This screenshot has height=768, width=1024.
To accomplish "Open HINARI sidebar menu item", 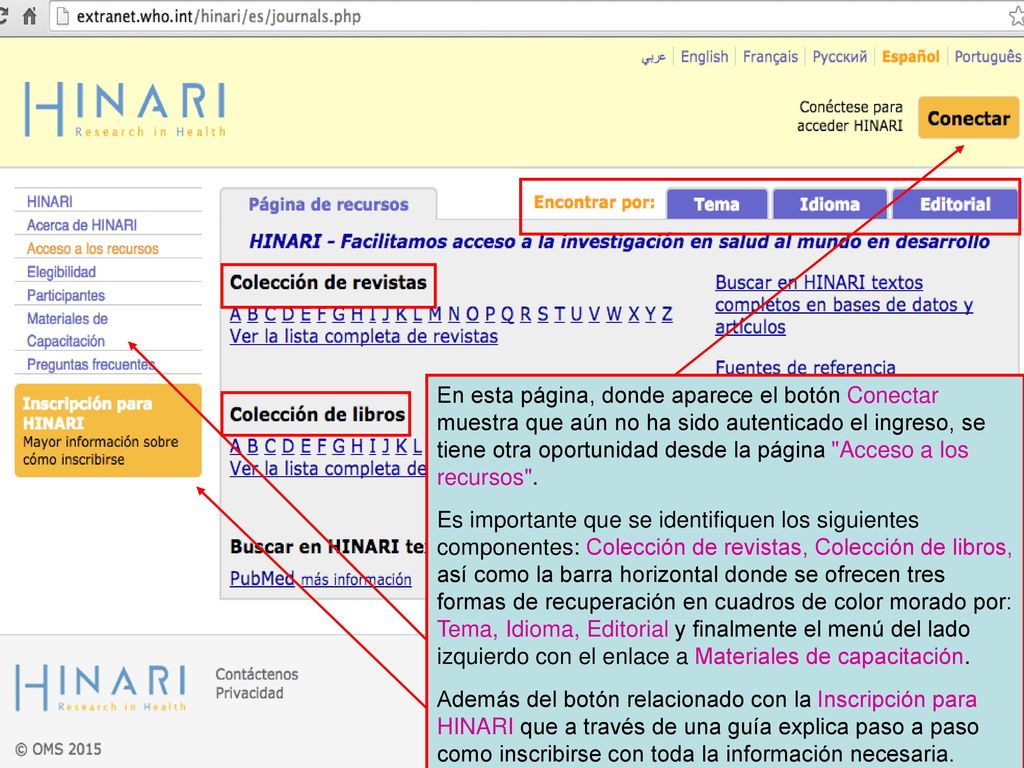I will (x=50, y=202).
